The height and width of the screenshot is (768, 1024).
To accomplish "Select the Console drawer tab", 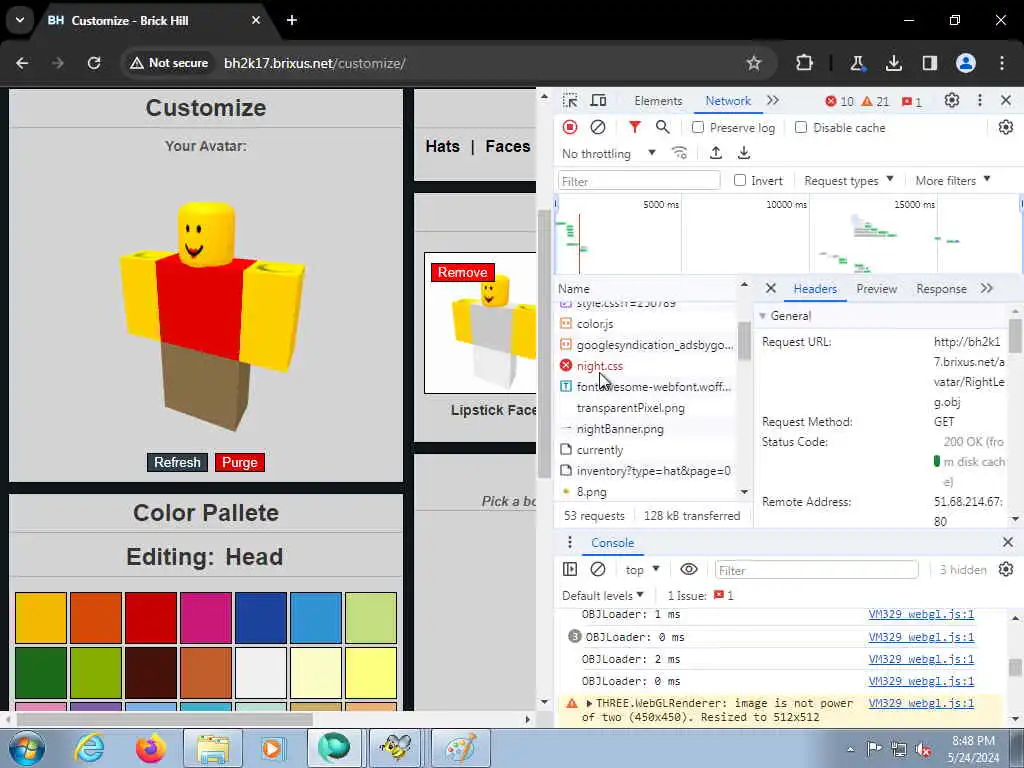I will pos(612,543).
